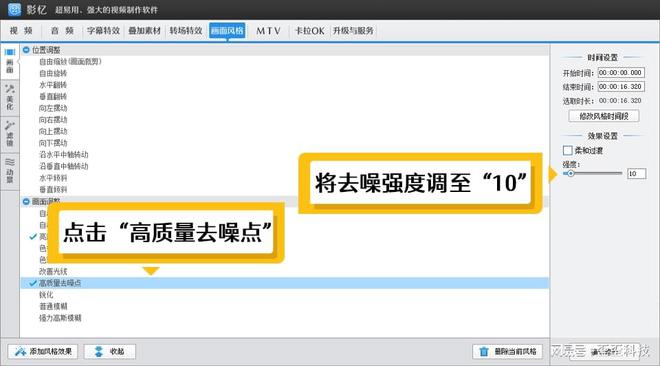Collapse the 位置调整 group
660x366 pixels.
coord(26,50)
